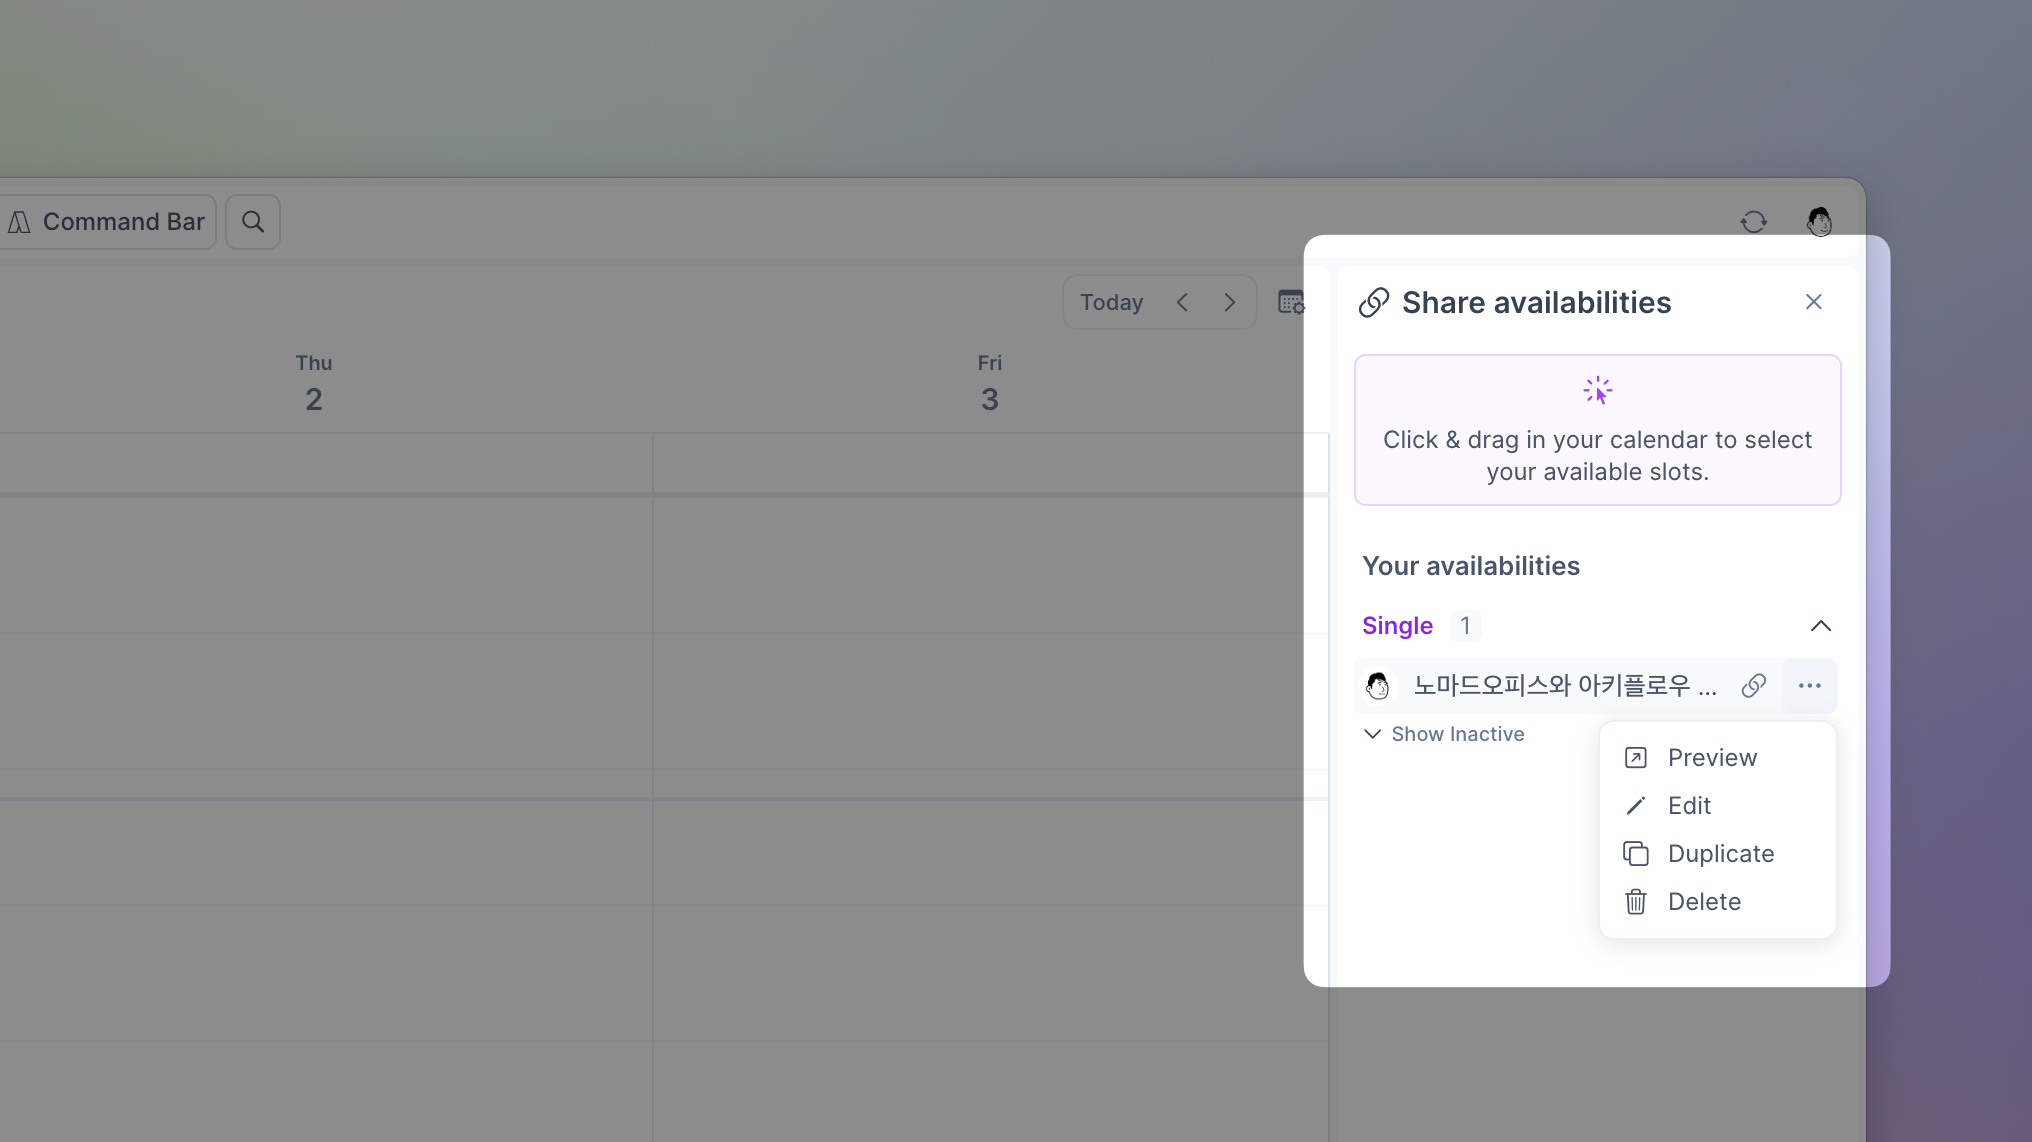Choose Duplicate from the context menu
This screenshot has width=2032, height=1142.
(1718, 854)
